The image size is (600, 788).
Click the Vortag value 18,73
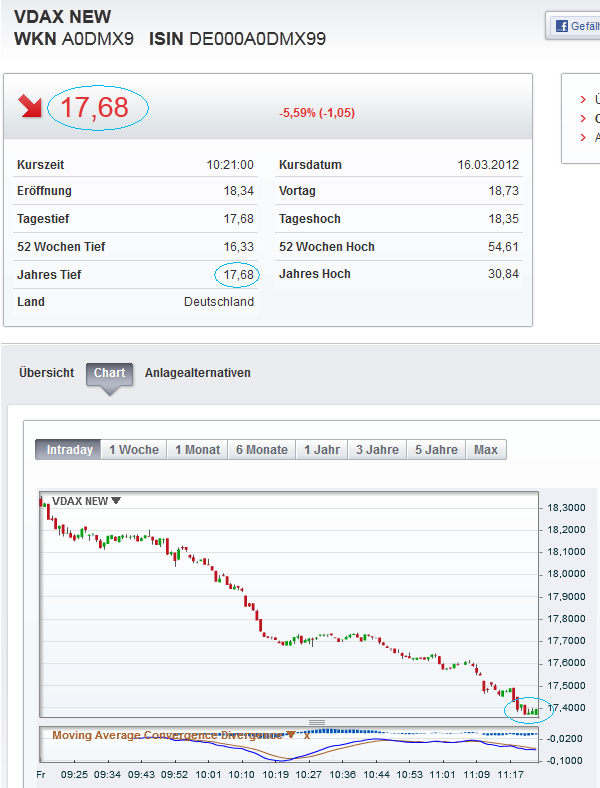click(x=504, y=191)
